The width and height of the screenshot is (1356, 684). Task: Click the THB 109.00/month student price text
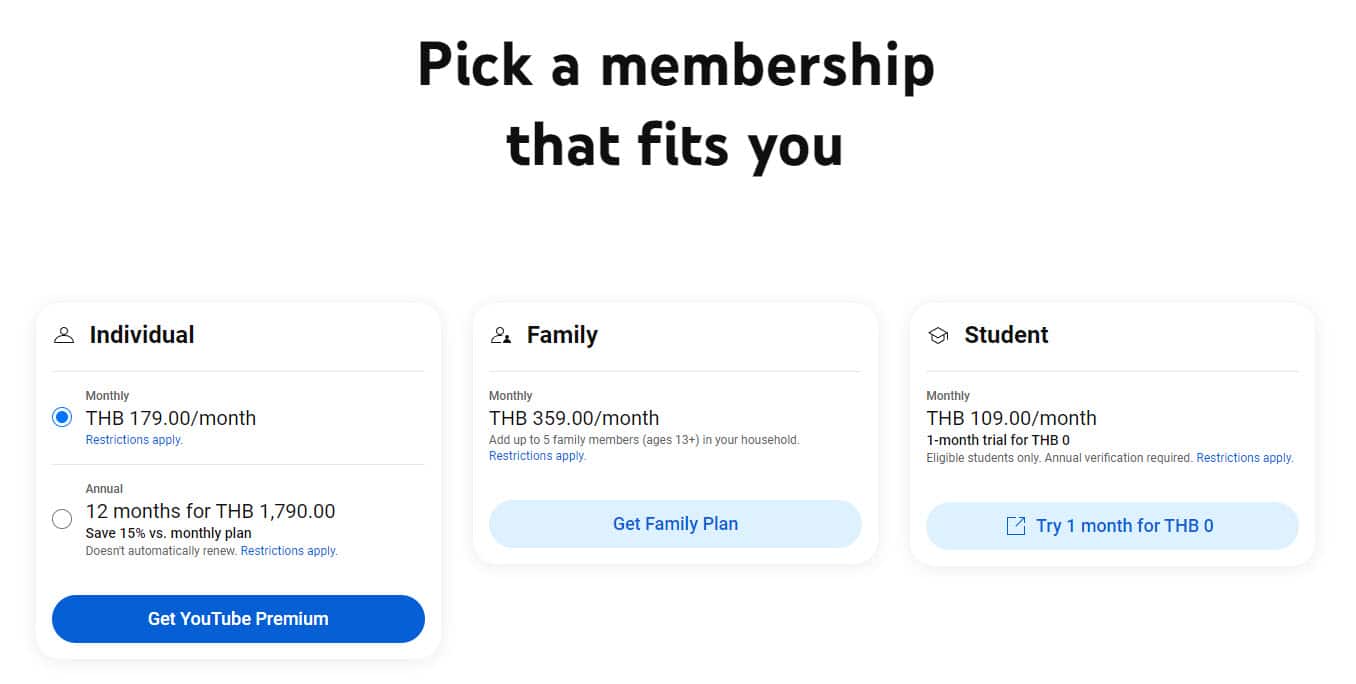point(1011,418)
